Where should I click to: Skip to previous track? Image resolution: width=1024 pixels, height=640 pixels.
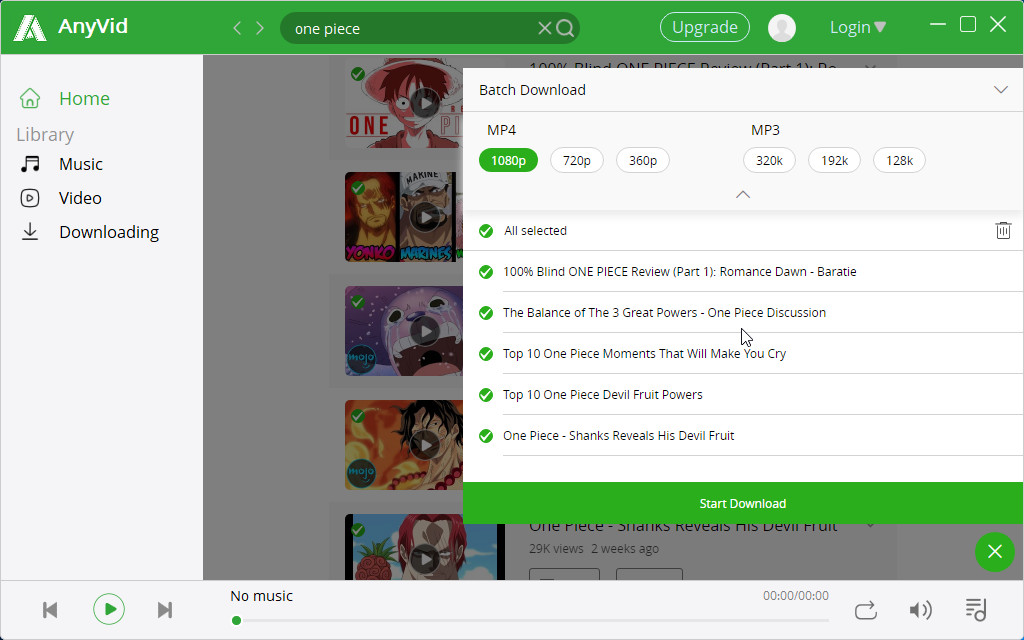click(50, 610)
